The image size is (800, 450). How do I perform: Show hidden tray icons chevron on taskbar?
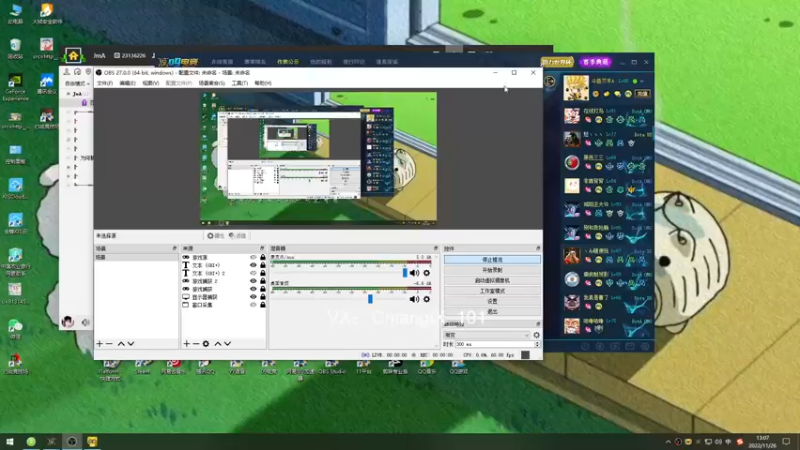point(668,442)
